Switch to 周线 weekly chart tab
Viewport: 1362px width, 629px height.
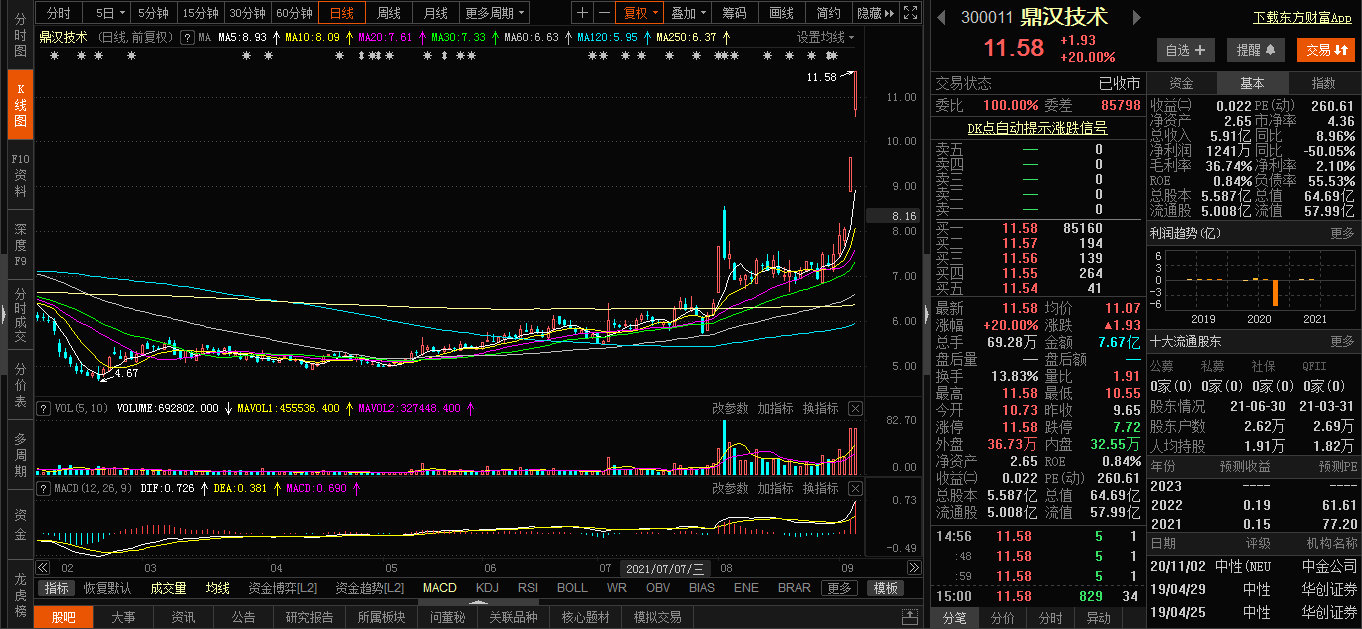pos(388,13)
